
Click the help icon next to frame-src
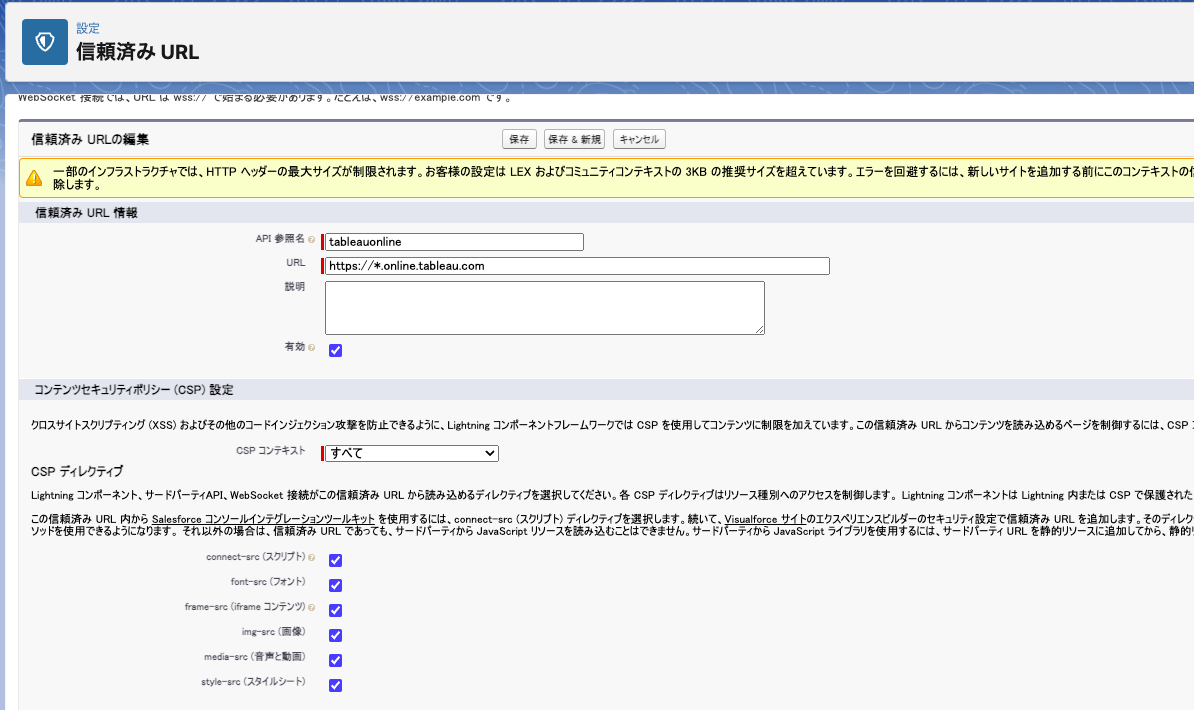[311, 608]
